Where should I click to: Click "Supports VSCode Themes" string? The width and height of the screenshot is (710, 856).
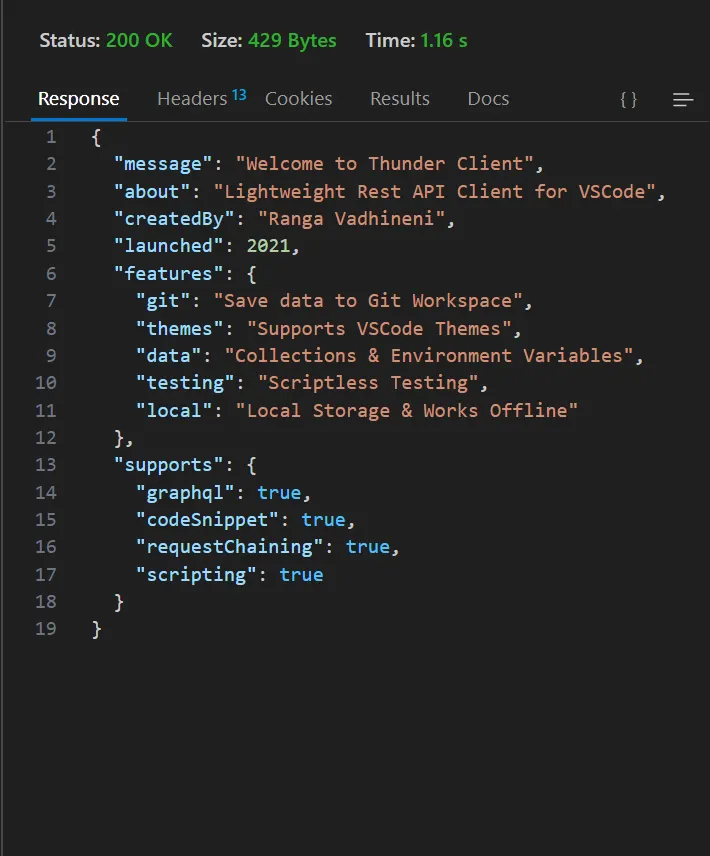[x=379, y=329]
